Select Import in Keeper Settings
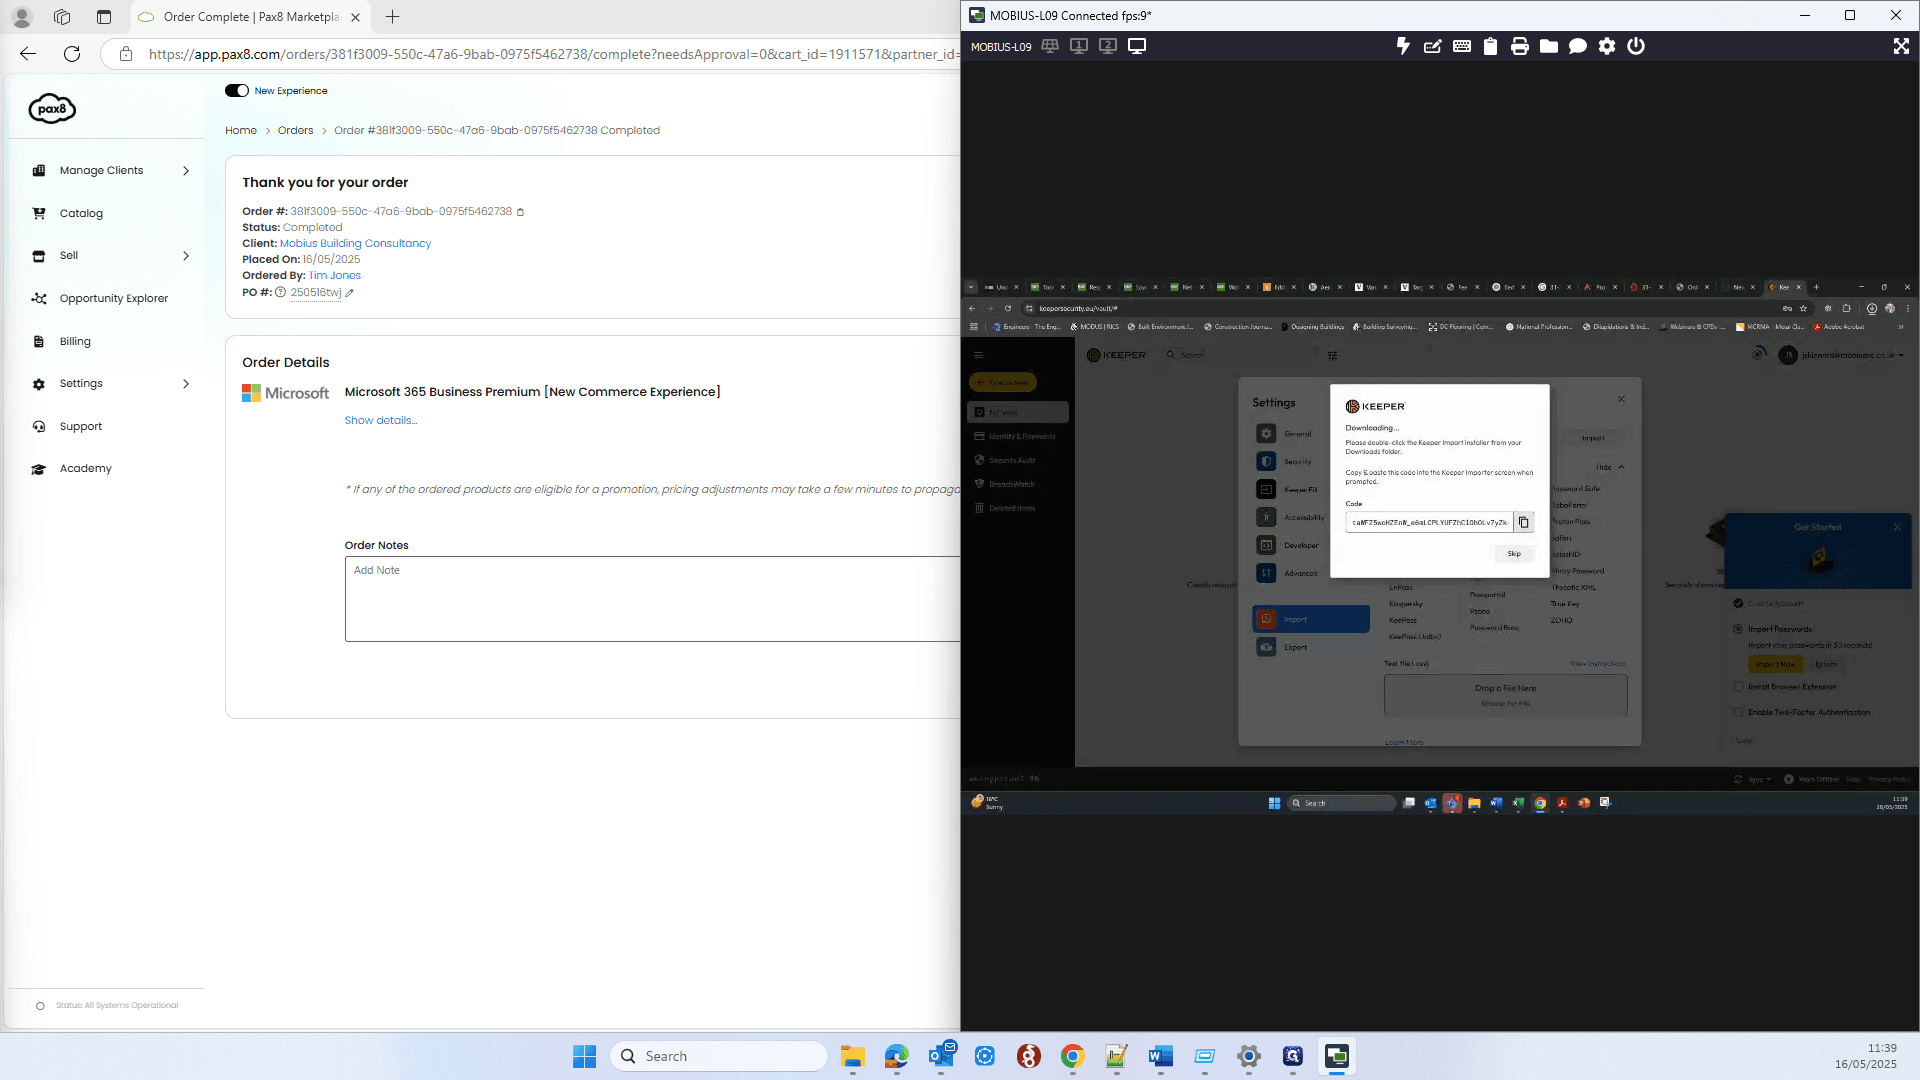The image size is (1920, 1080). [1311, 619]
